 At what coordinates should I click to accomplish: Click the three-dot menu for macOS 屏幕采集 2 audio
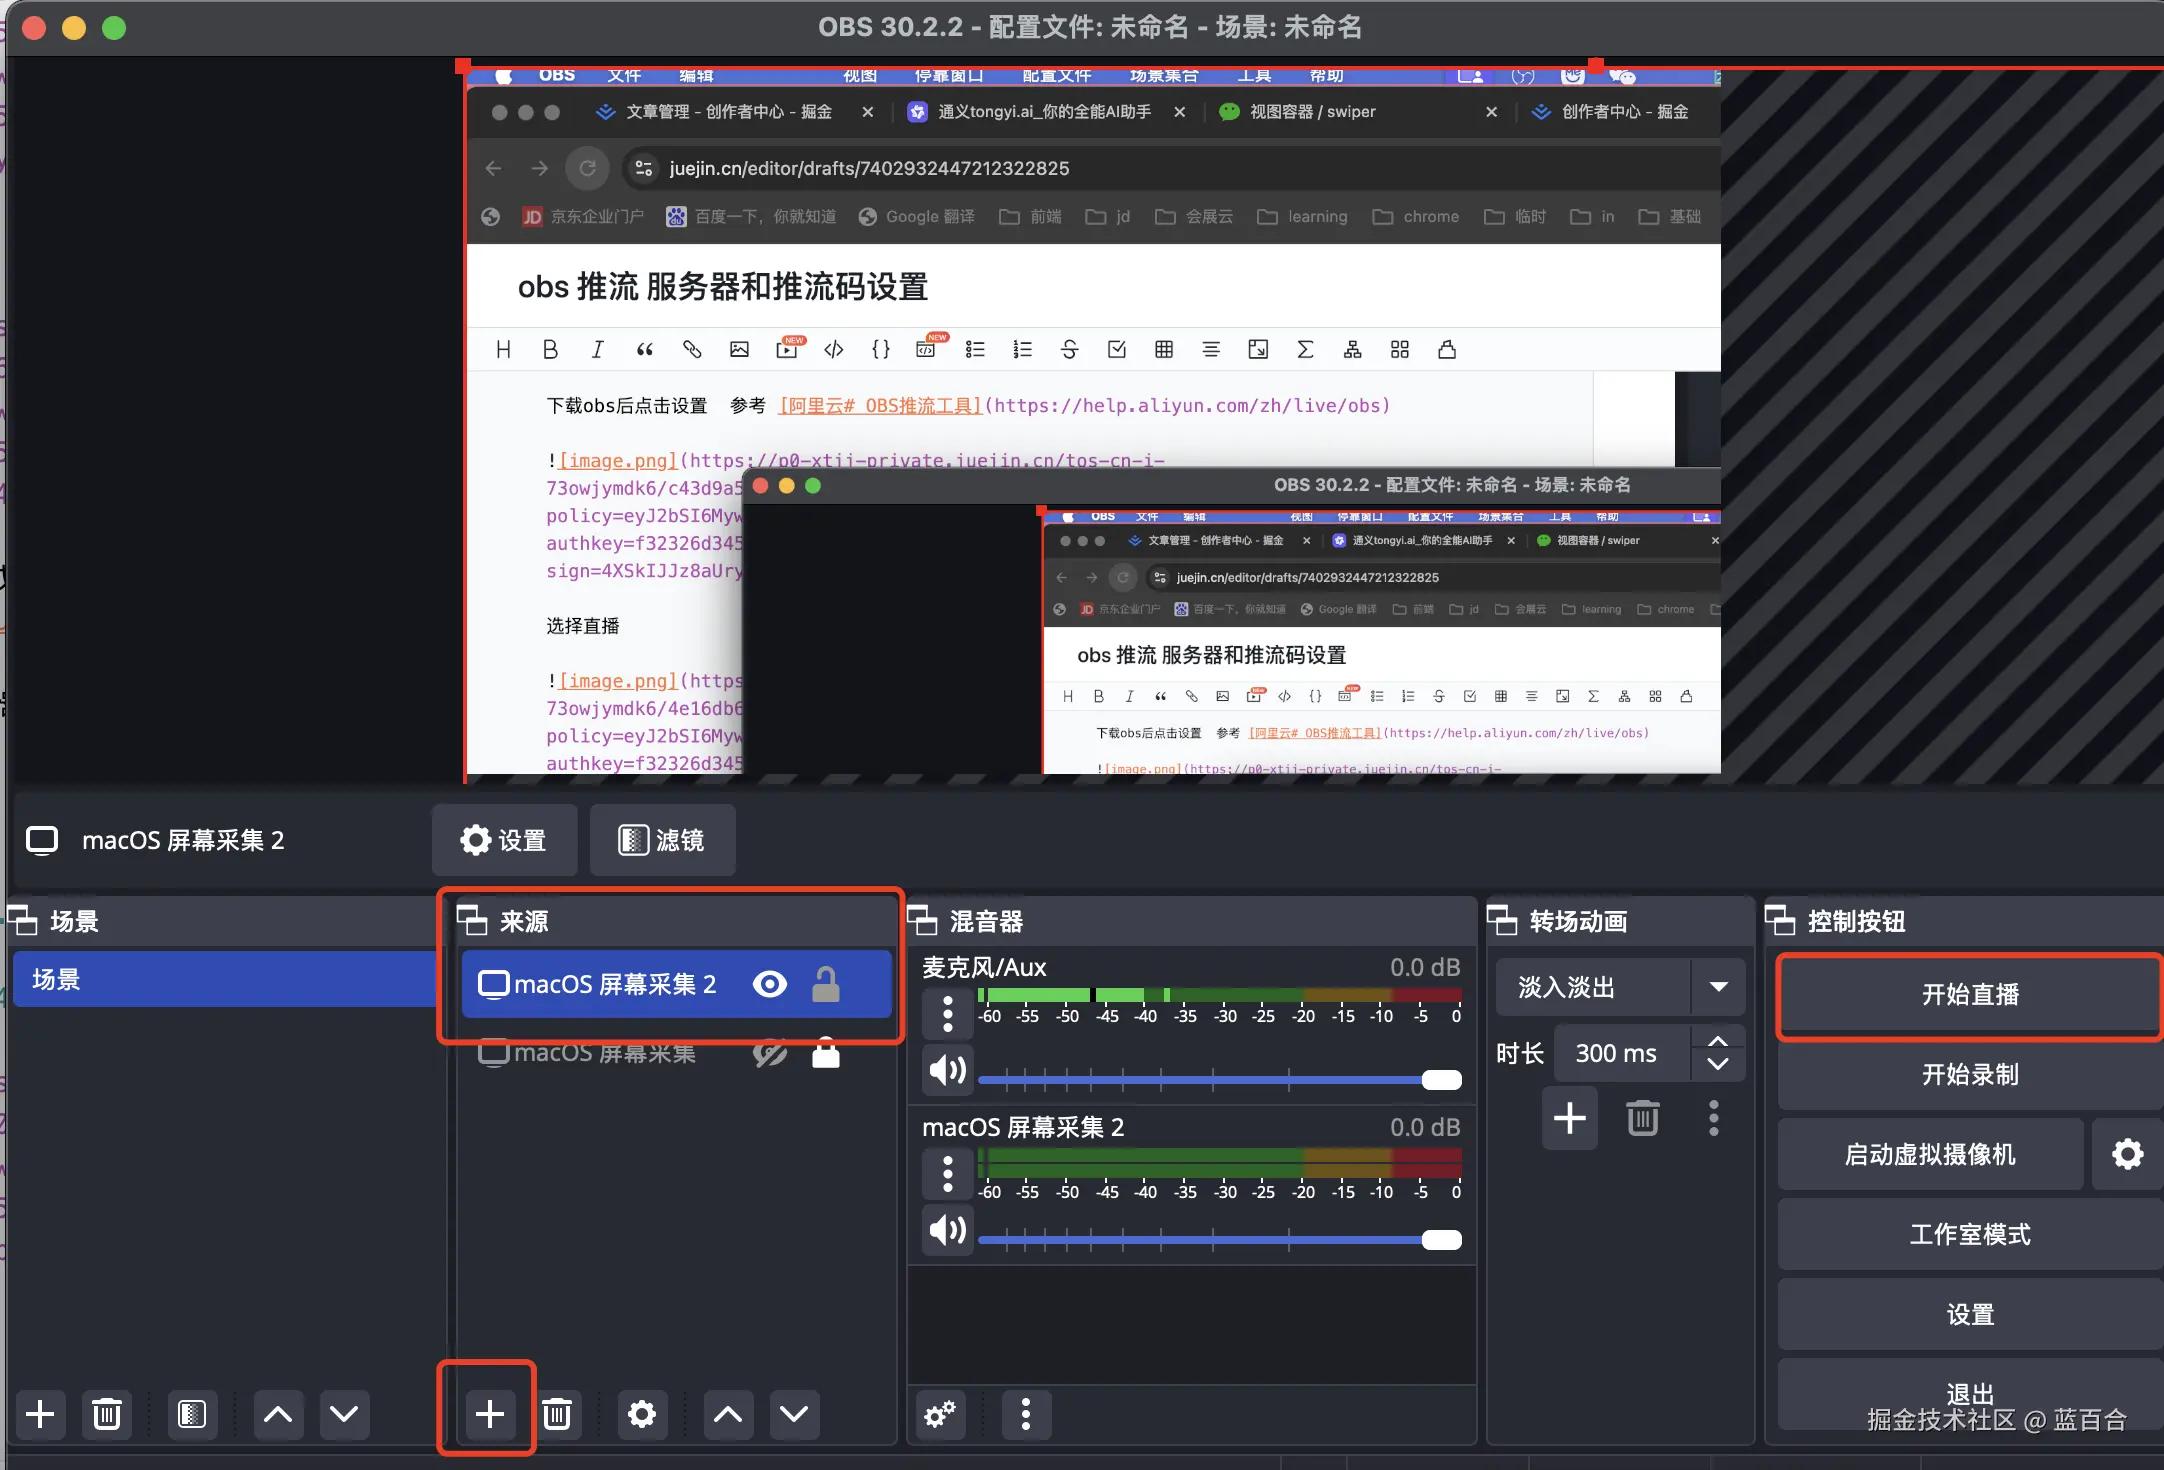(947, 1173)
